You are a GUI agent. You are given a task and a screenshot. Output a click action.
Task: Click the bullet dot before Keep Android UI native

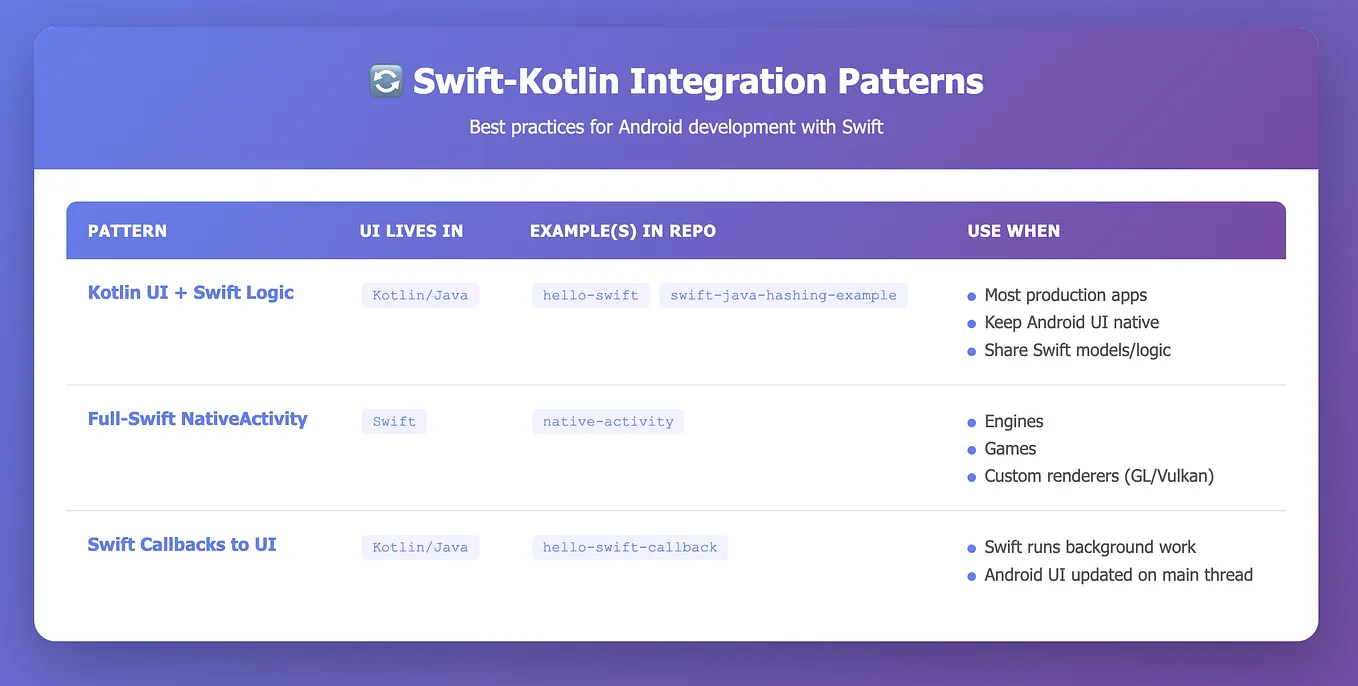(970, 323)
